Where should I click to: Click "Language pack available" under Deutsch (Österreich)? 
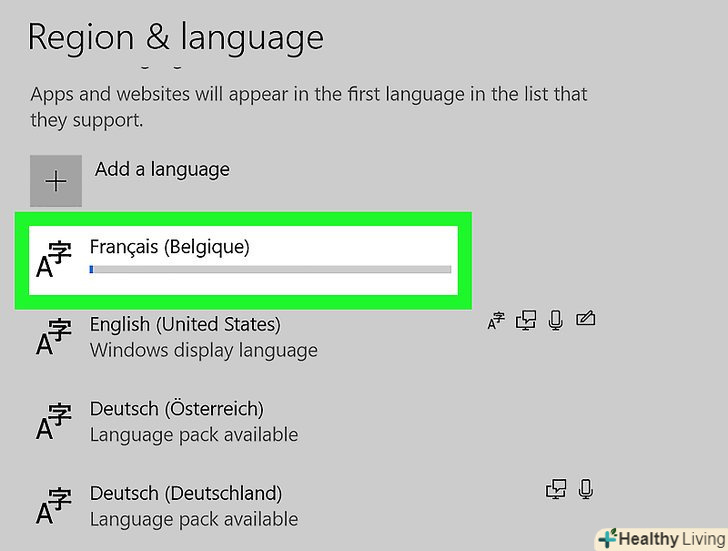click(194, 435)
